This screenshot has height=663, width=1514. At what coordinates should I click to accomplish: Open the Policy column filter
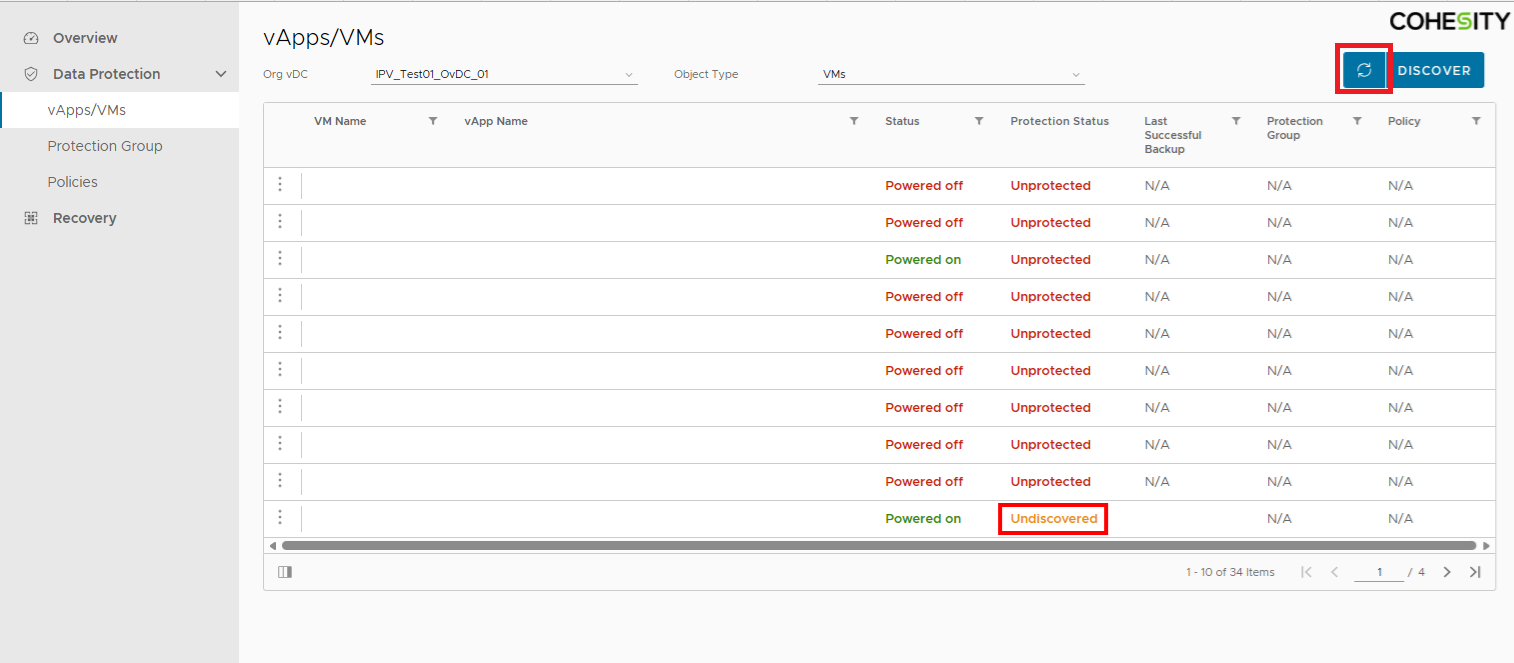tap(1476, 121)
